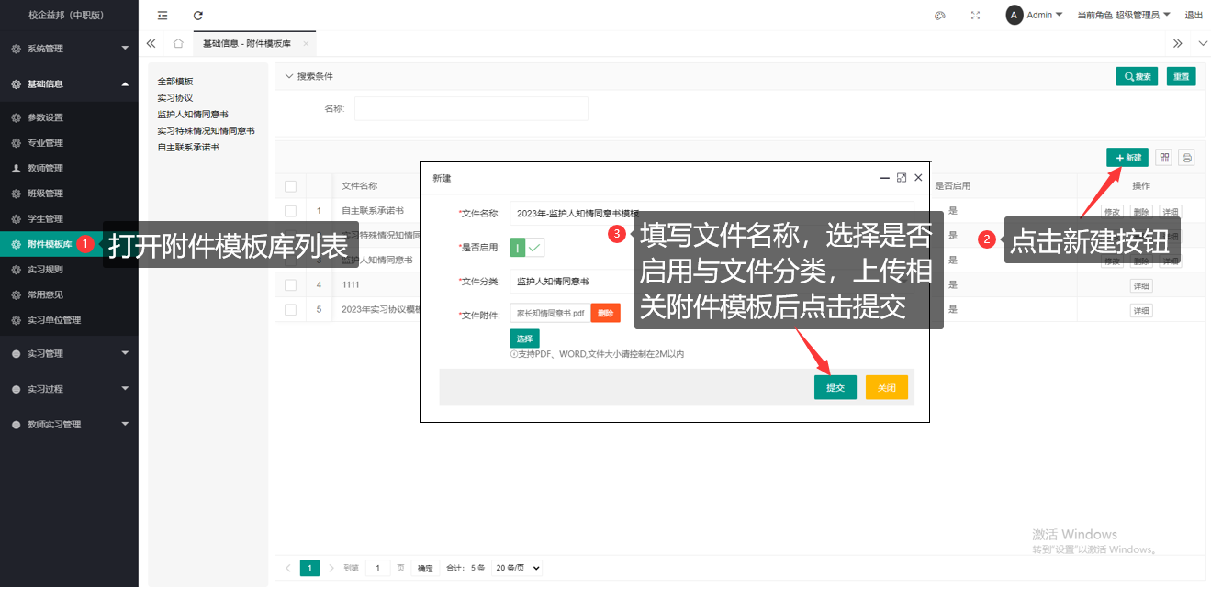Screen dimensions: 1211x589
Task: Open column settings grid icon
Action: [x=1164, y=157]
